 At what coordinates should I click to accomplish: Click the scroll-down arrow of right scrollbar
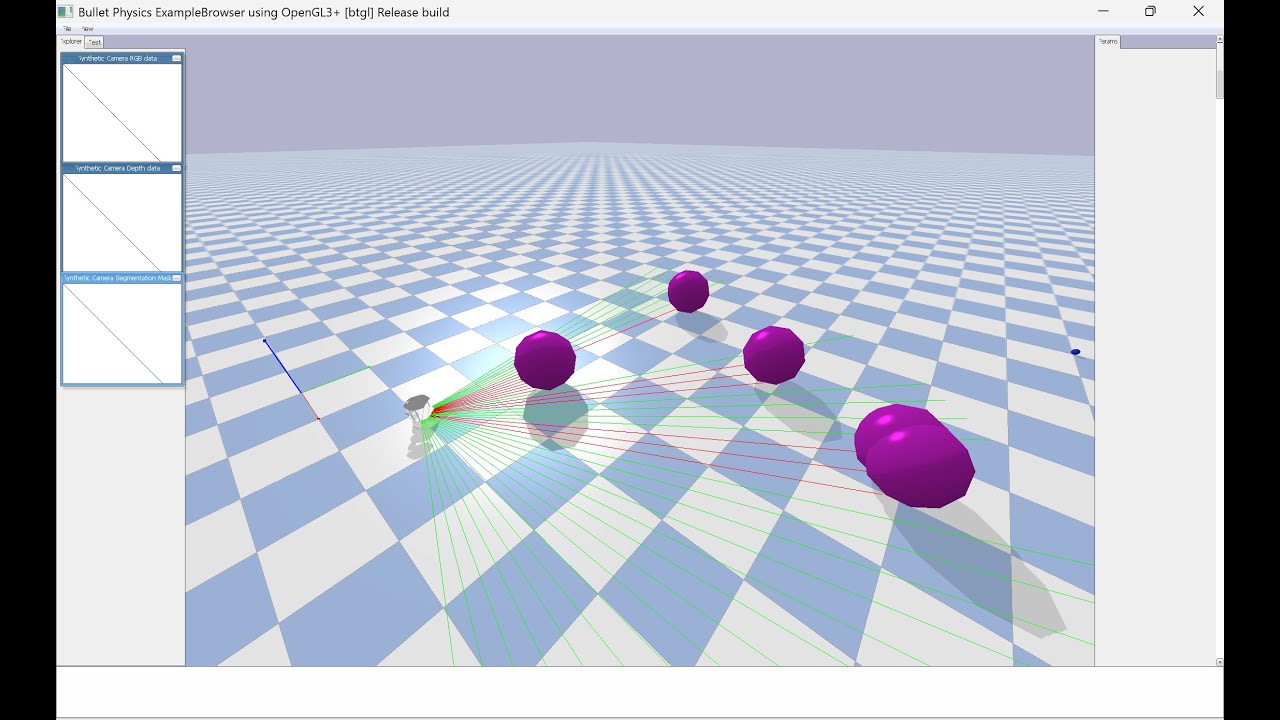tap(1220, 662)
